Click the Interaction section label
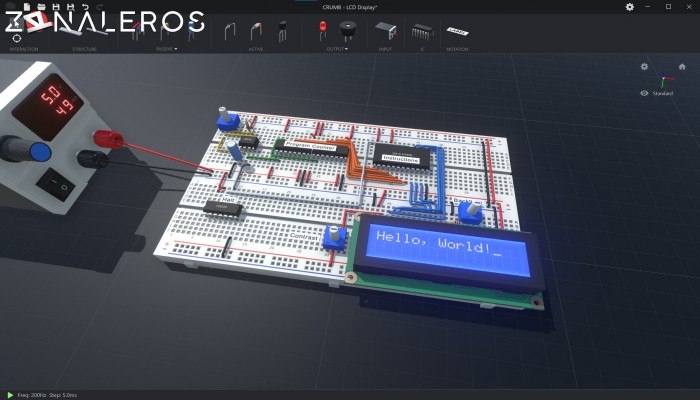 coord(24,49)
